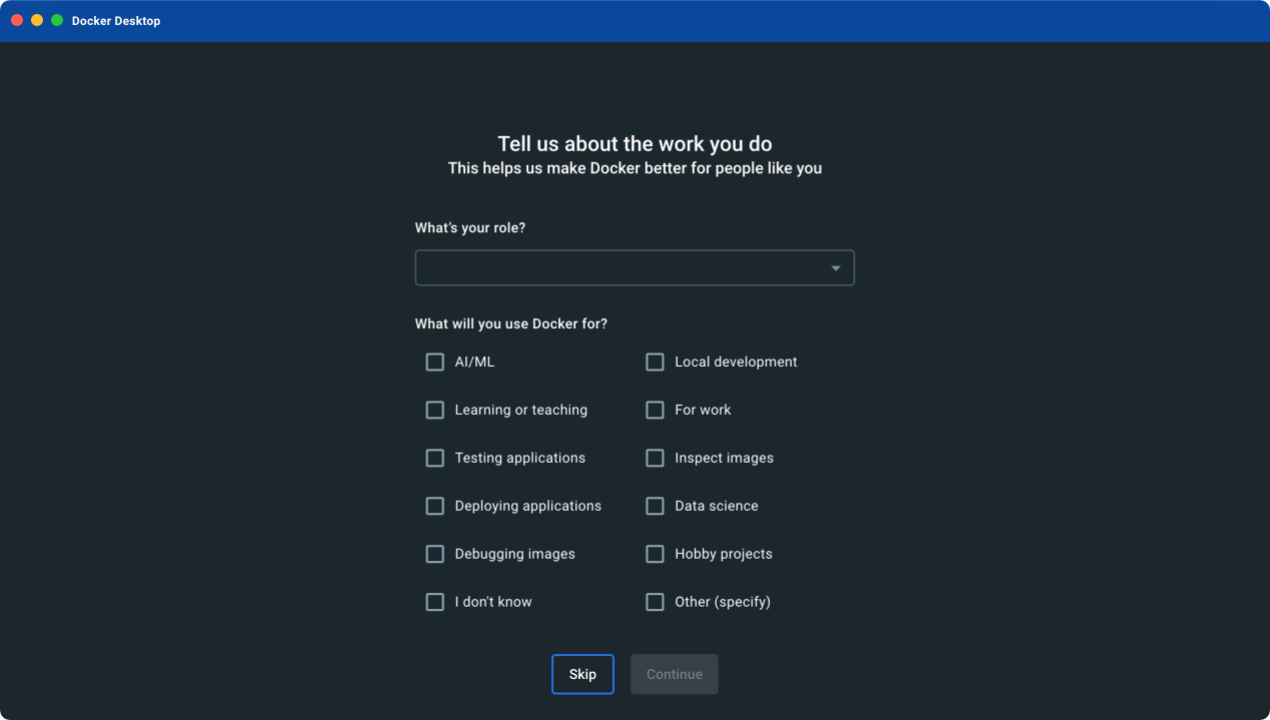The image size is (1270, 720).
Task: Check the AI/ML checkbox
Action: [x=435, y=362]
